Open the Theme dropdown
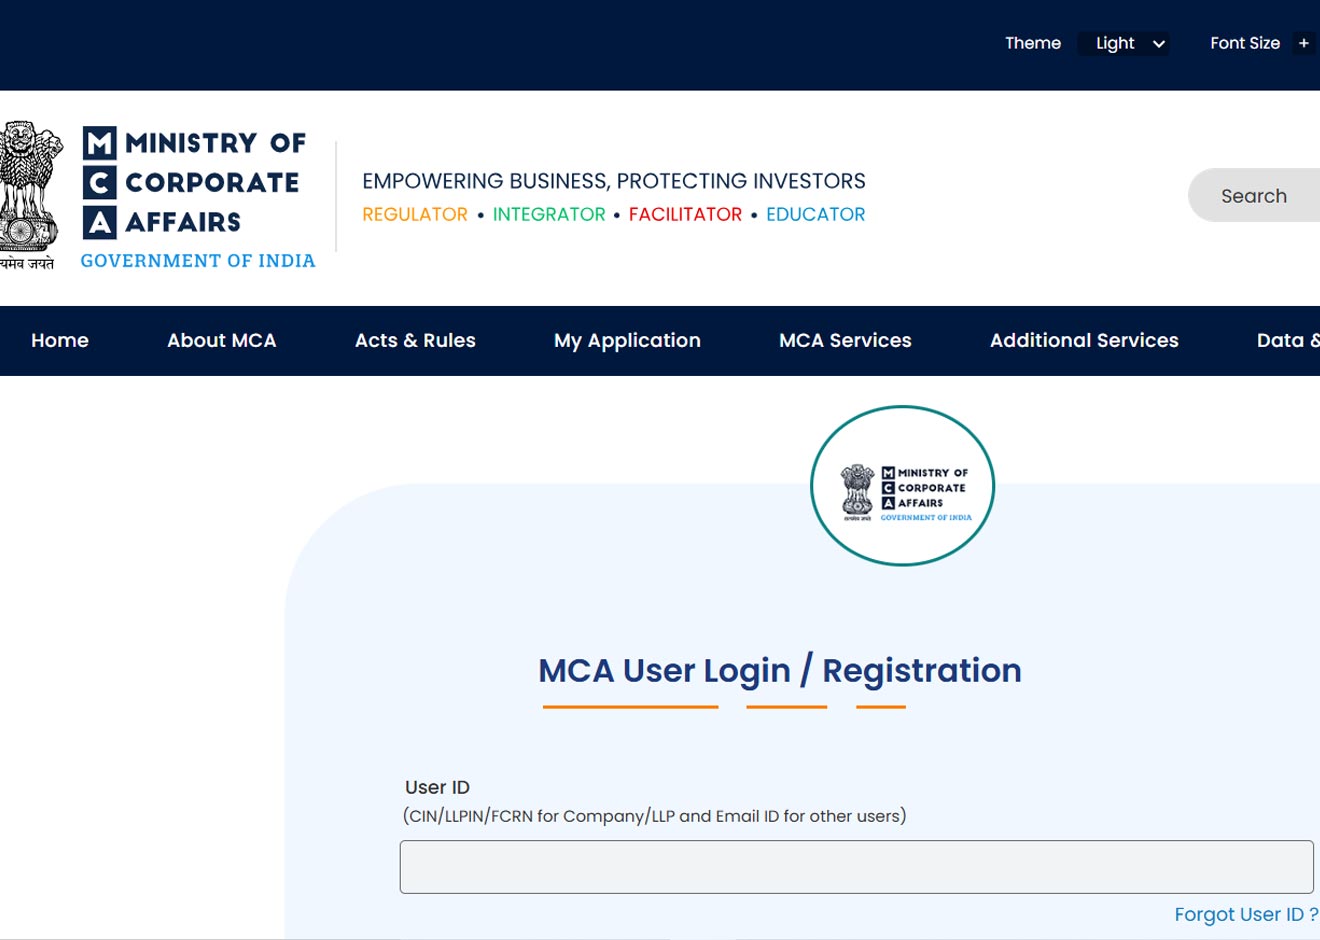The width and height of the screenshot is (1320, 940). click(x=1122, y=43)
